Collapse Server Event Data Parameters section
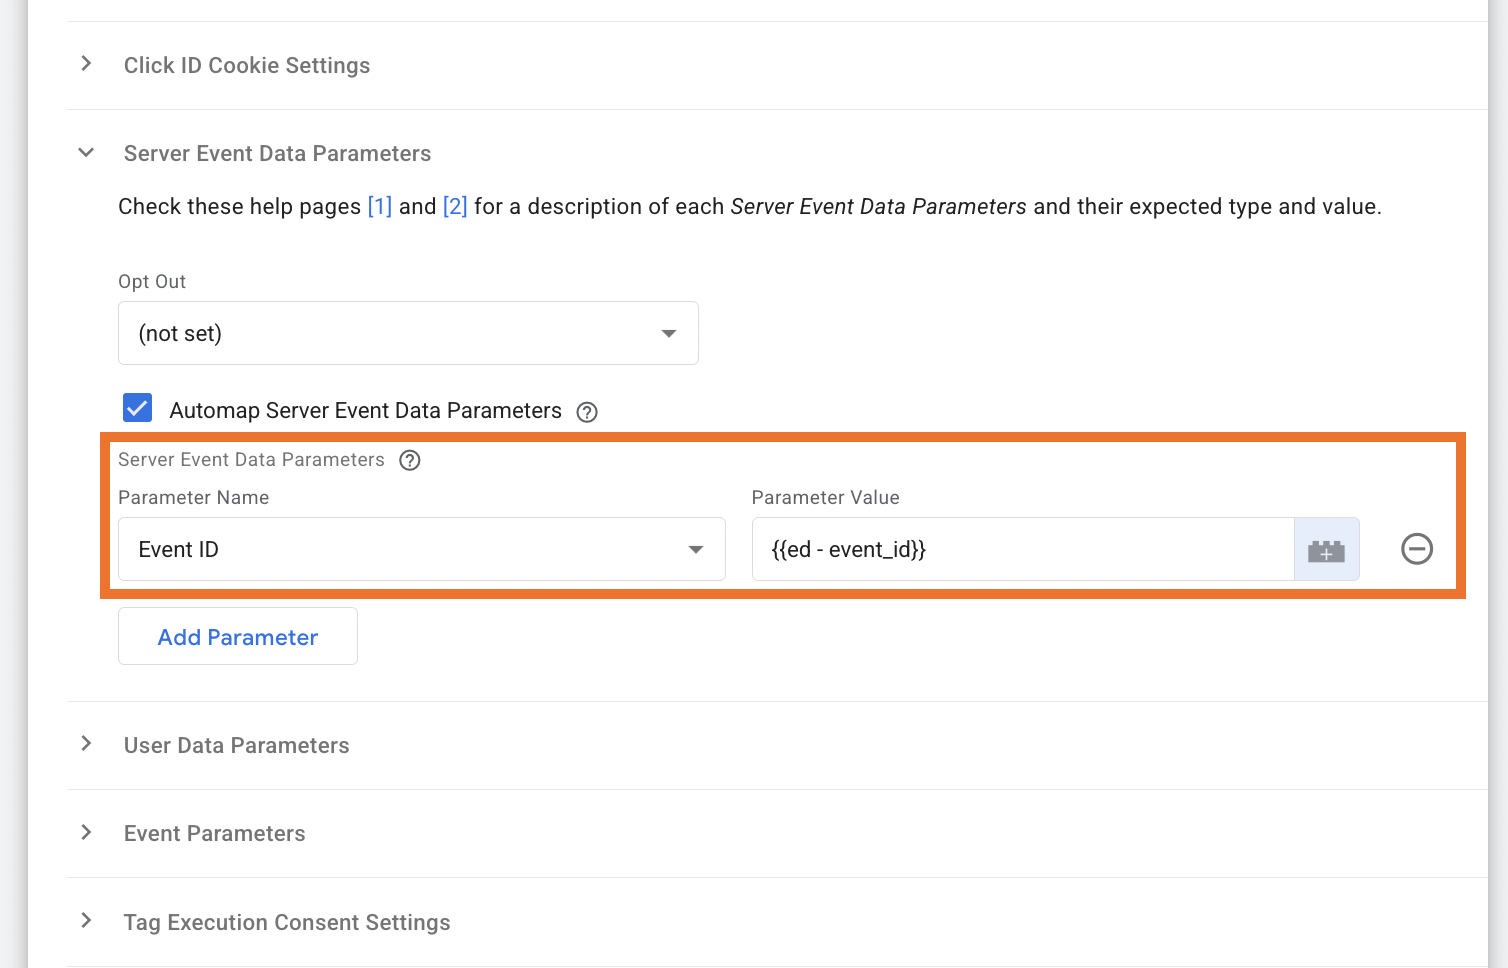The width and height of the screenshot is (1508, 968). click(x=86, y=153)
